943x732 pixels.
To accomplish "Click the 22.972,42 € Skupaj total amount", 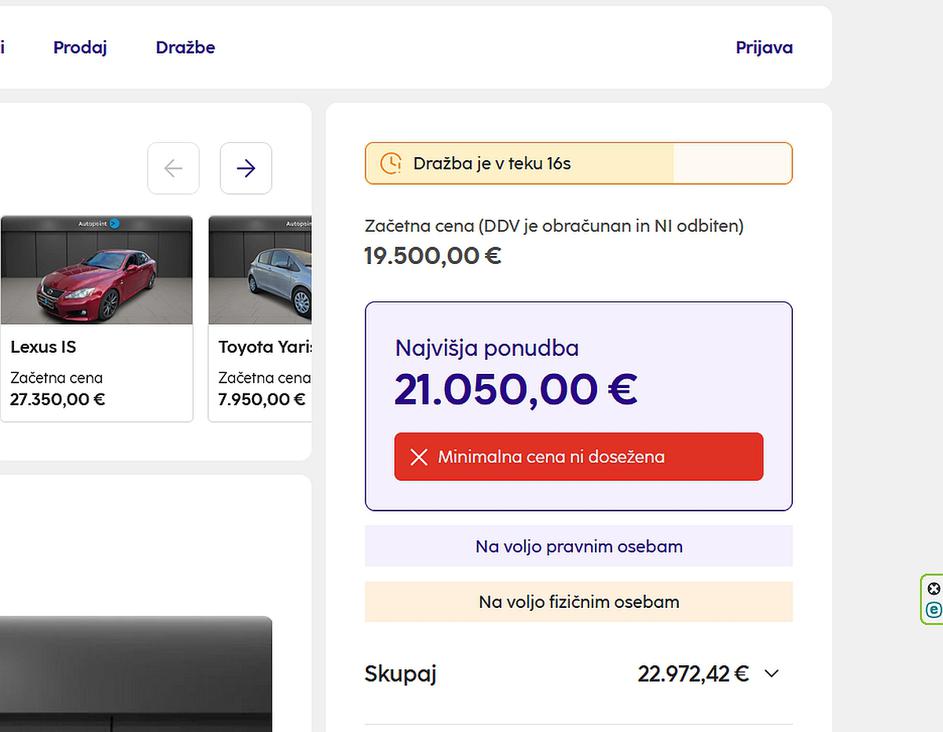I will click(692, 674).
